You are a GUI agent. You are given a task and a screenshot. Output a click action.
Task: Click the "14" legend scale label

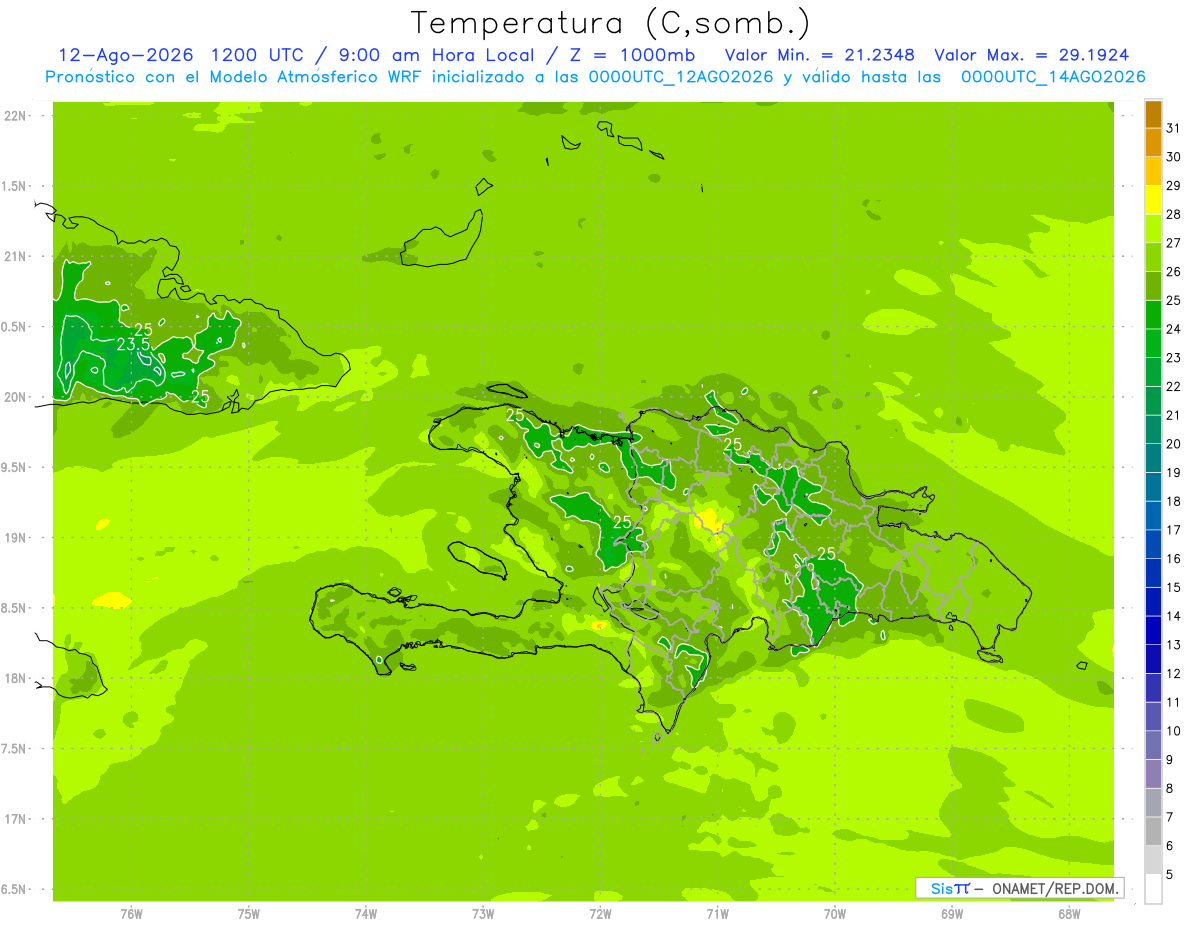[1174, 616]
